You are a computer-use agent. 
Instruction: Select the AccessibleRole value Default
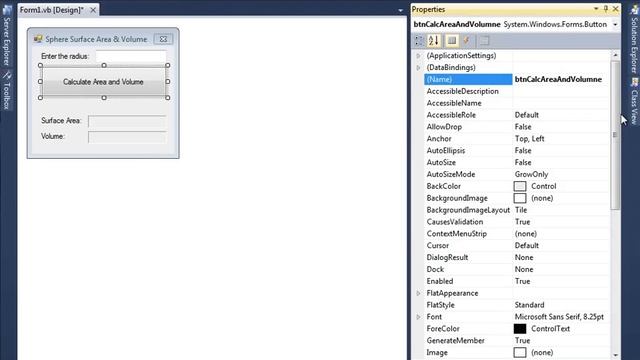pos(527,115)
